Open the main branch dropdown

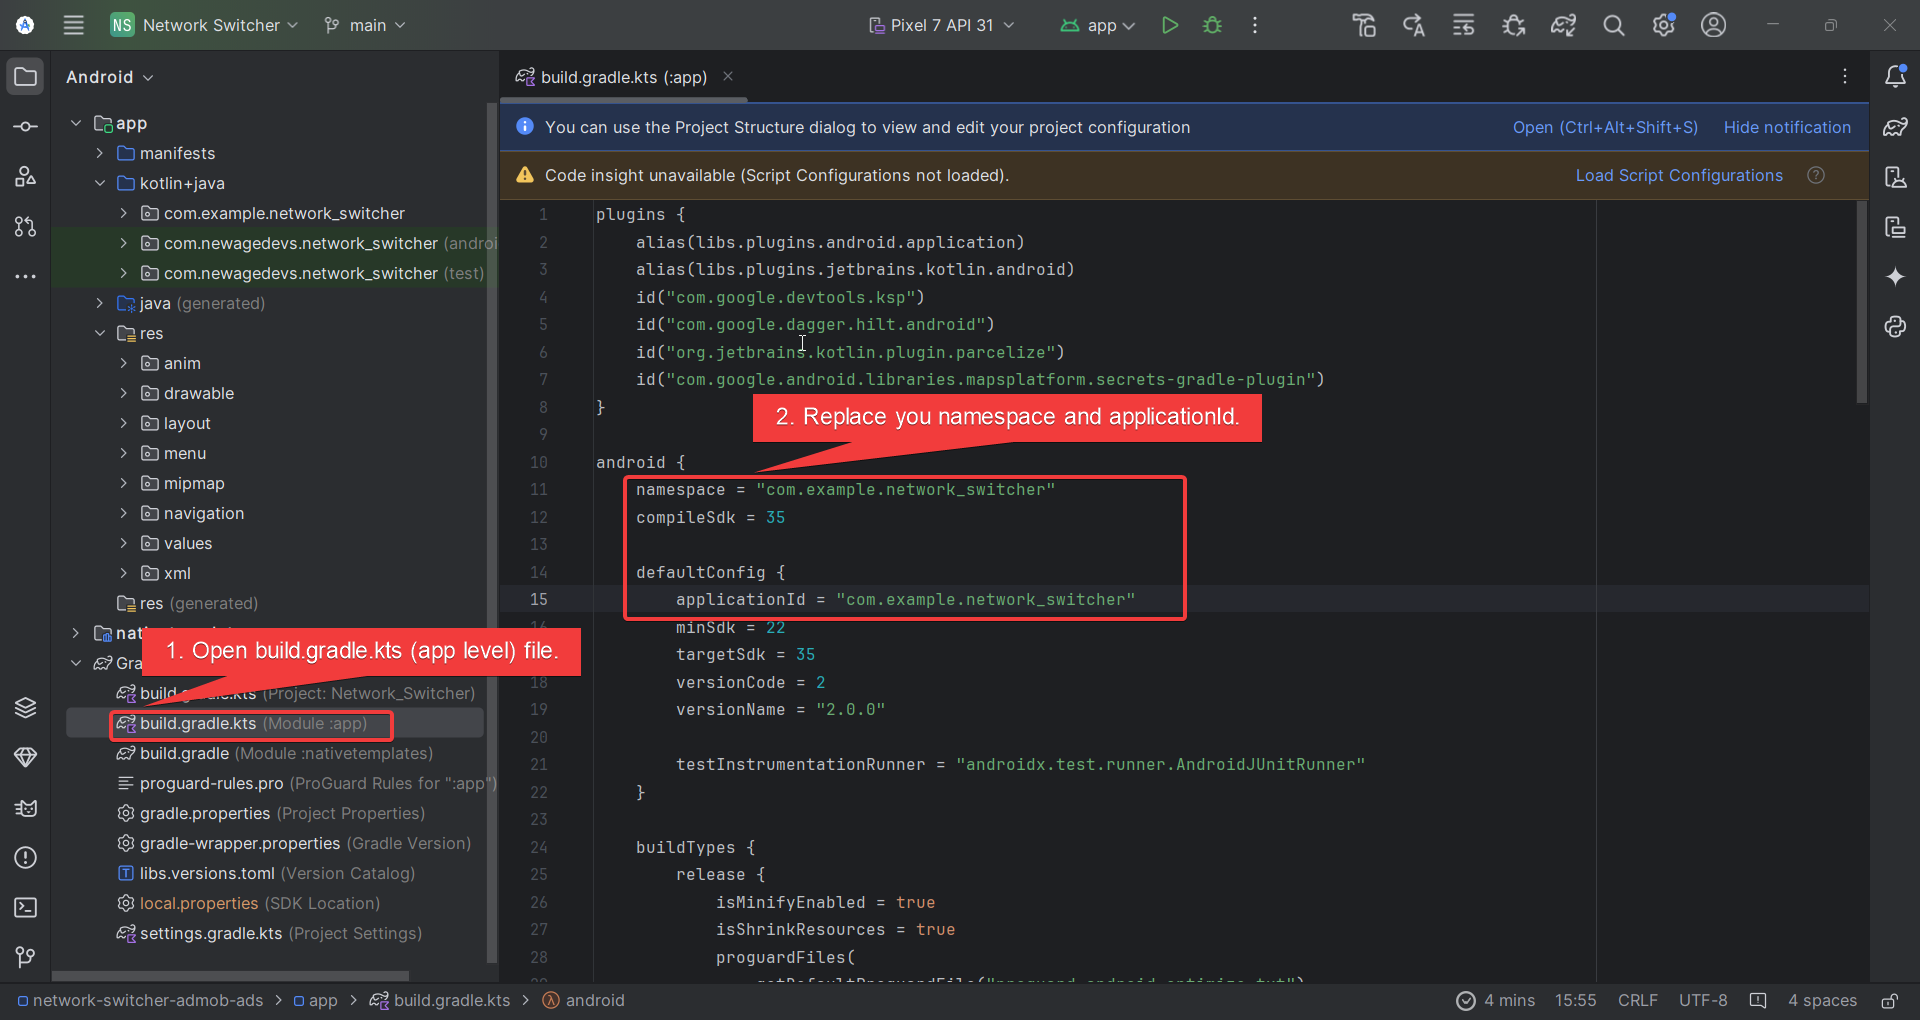pos(363,25)
